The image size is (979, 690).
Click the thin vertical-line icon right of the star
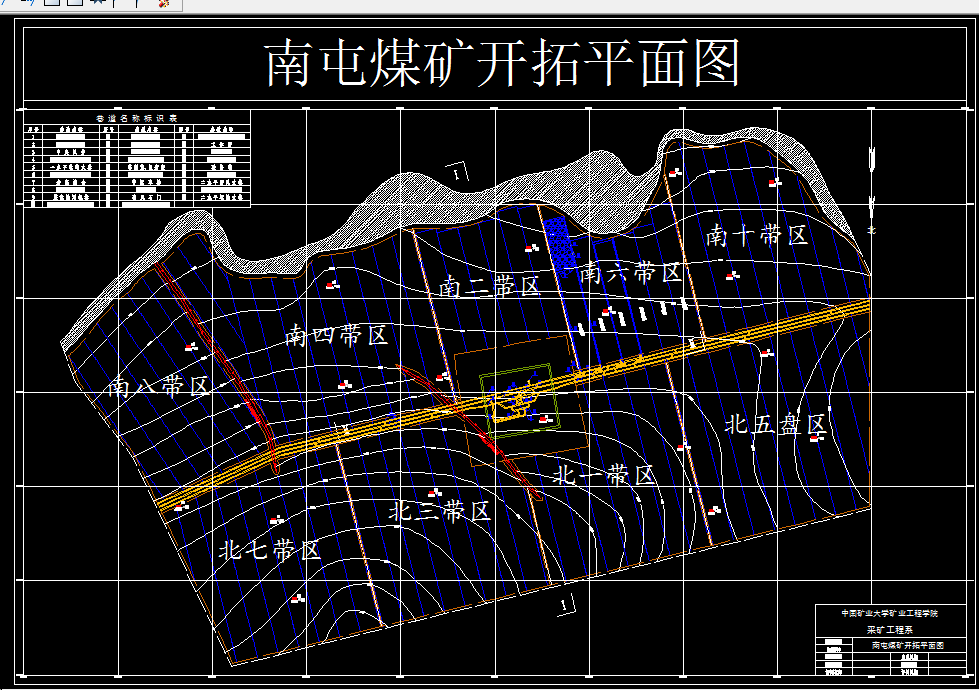click(x=136, y=5)
